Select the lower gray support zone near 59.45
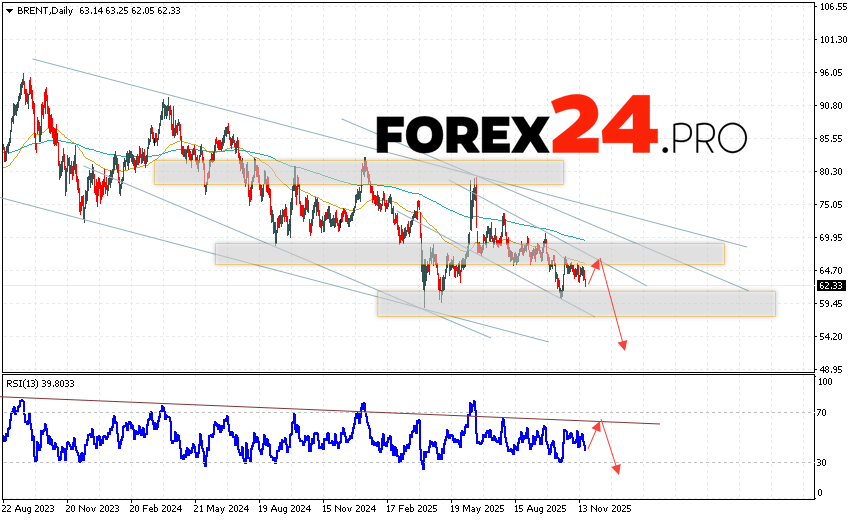The height and width of the screenshot is (520, 854). point(576,303)
